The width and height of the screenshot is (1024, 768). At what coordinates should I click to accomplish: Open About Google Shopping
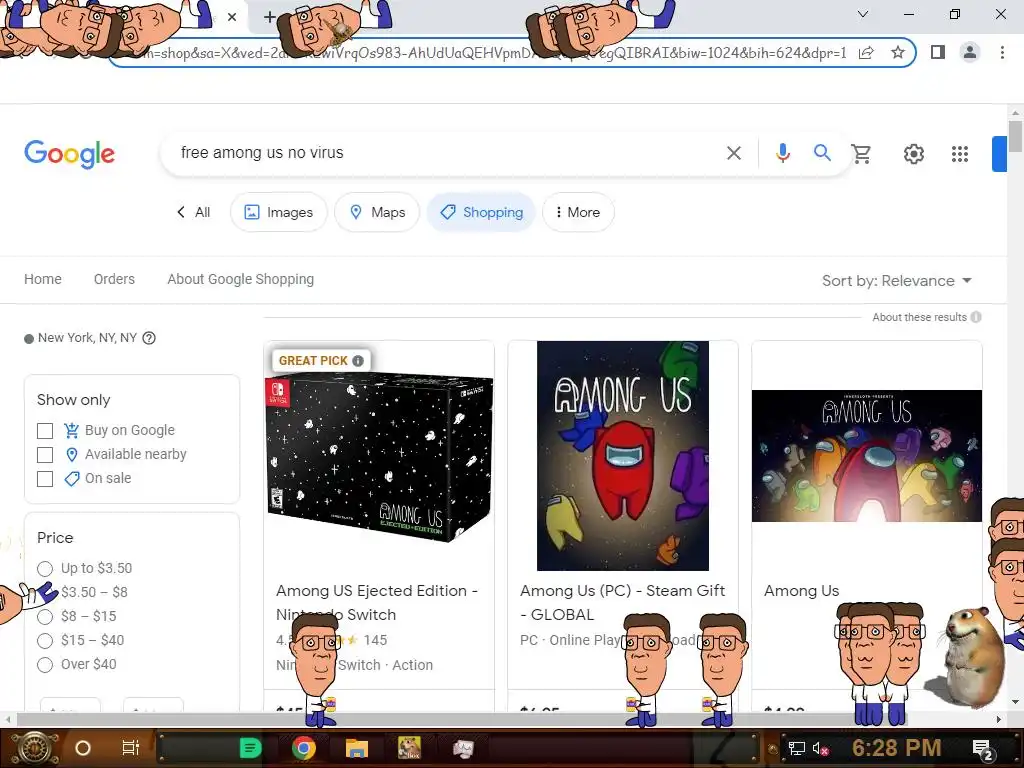[x=240, y=280]
